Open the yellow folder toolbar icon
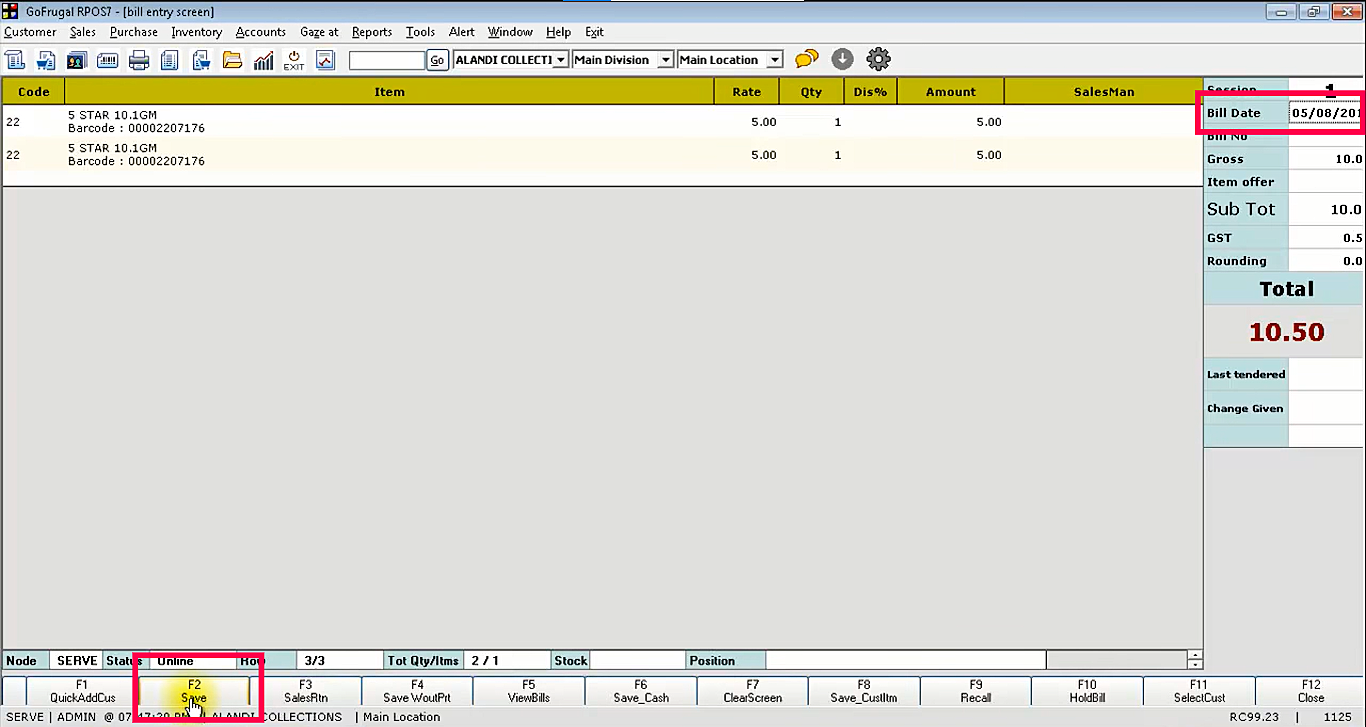This screenshot has width=1366, height=727. pos(232,60)
